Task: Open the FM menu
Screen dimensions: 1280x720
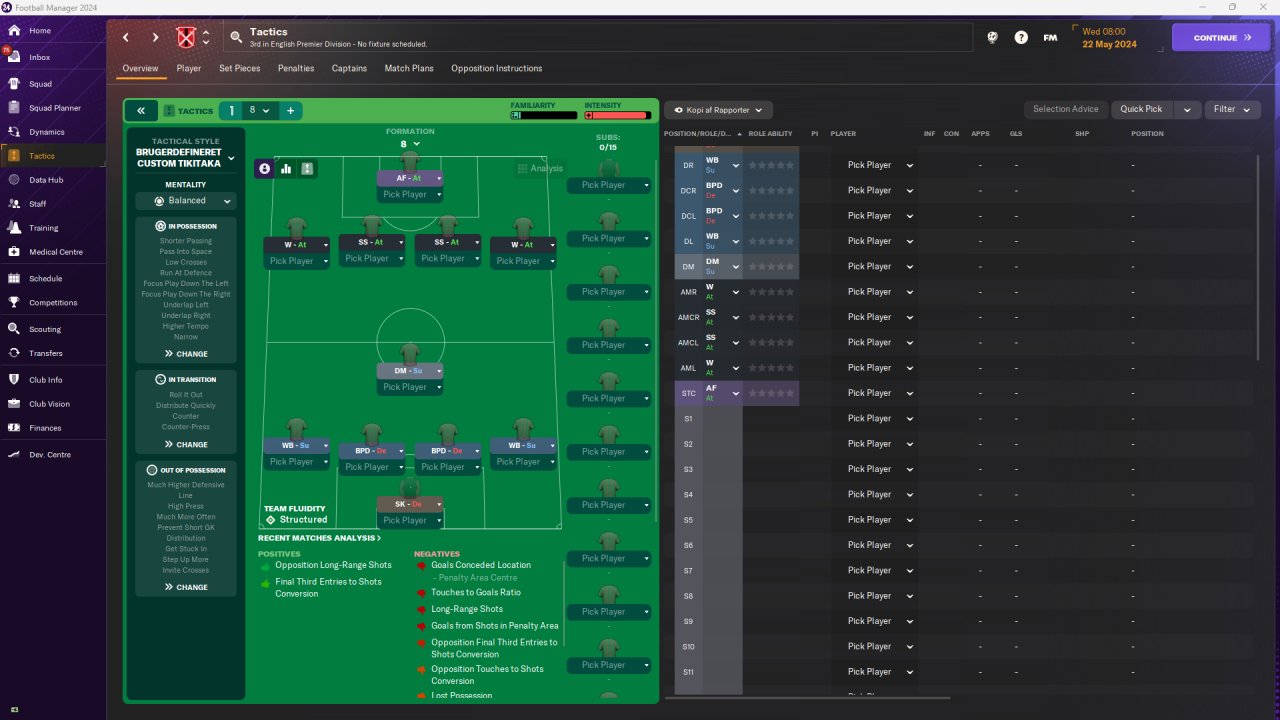Action: (x=1050, y=37)
